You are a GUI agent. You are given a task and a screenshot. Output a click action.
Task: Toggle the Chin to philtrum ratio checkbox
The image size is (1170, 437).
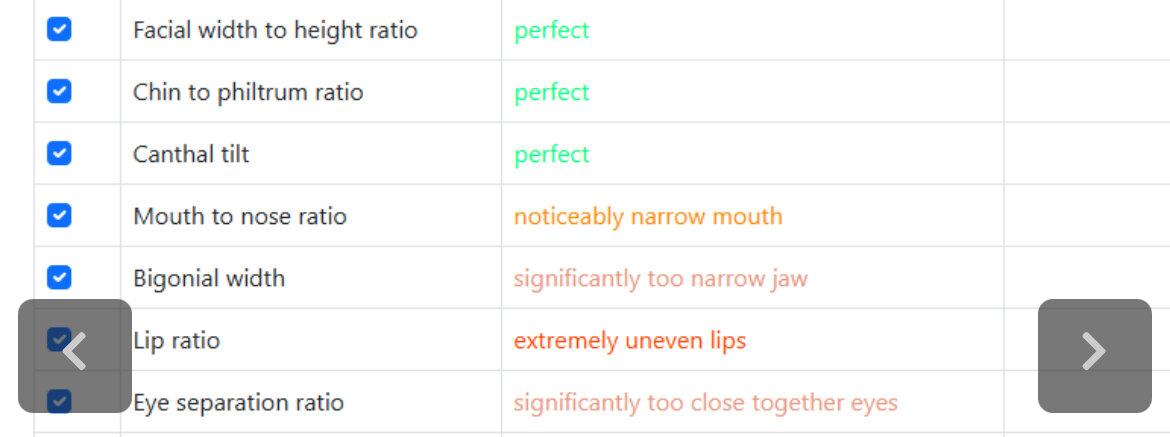click(59, 92)
